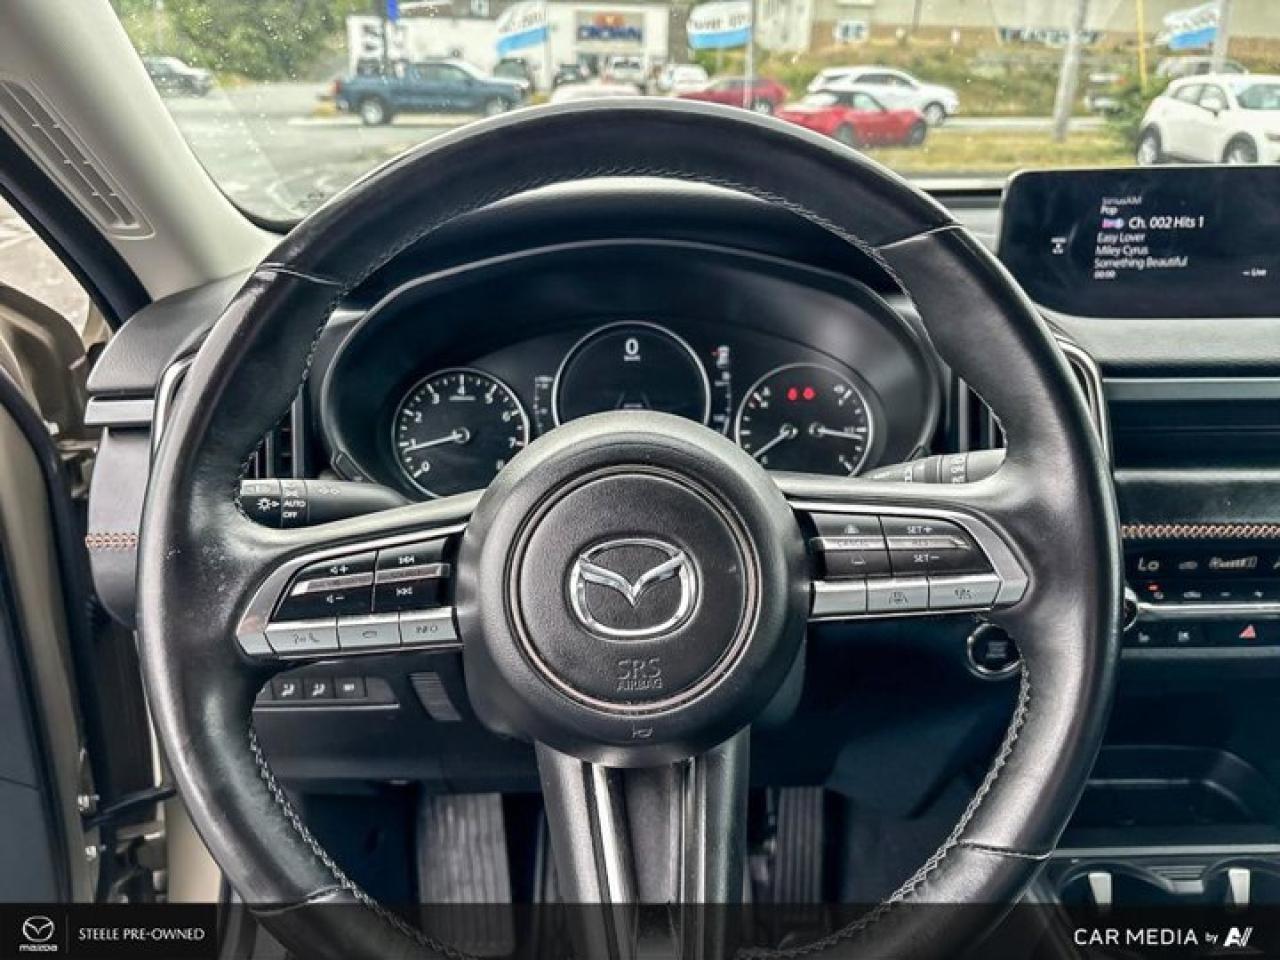Tap the Live indicator on infotainment screen
Screen dimensions: 1280x960
[1257, 271]
